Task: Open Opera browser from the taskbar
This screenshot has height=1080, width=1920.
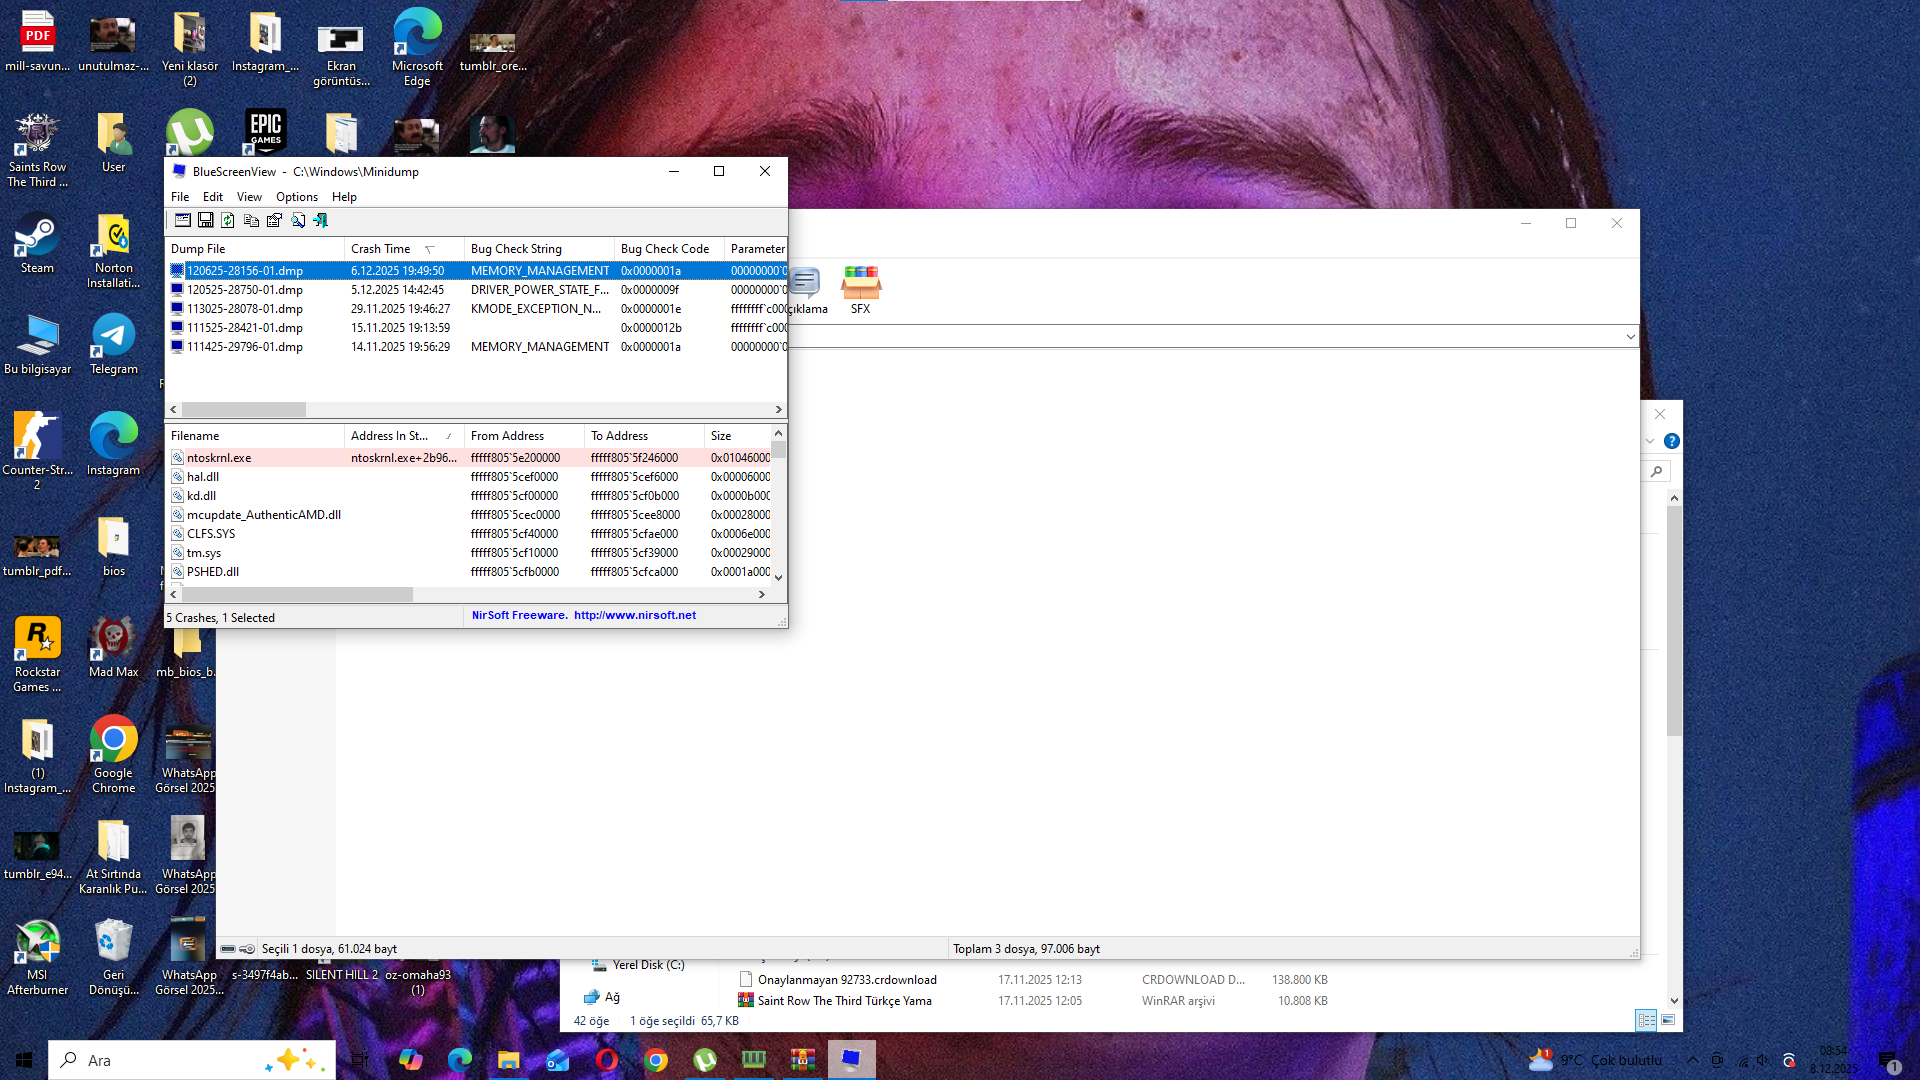Action: pos(607,1060)
